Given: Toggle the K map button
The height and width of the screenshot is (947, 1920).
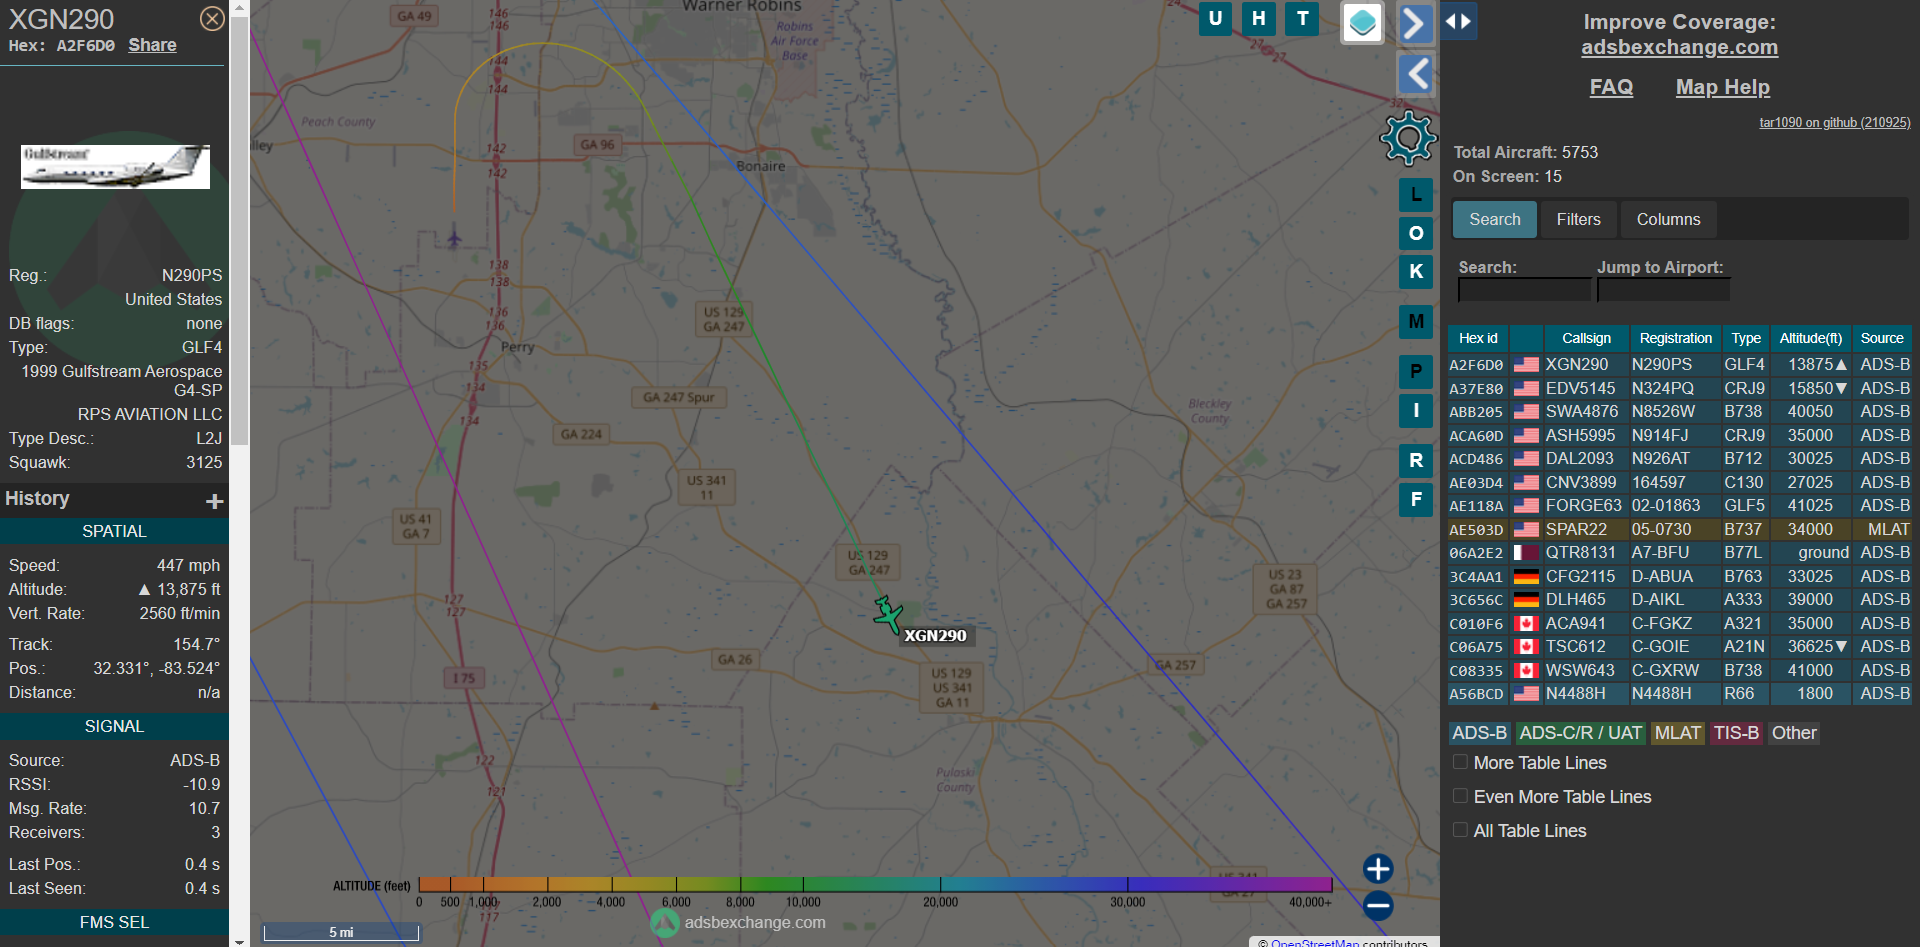Looking at the screenshot, I should tap(1416, 271).
